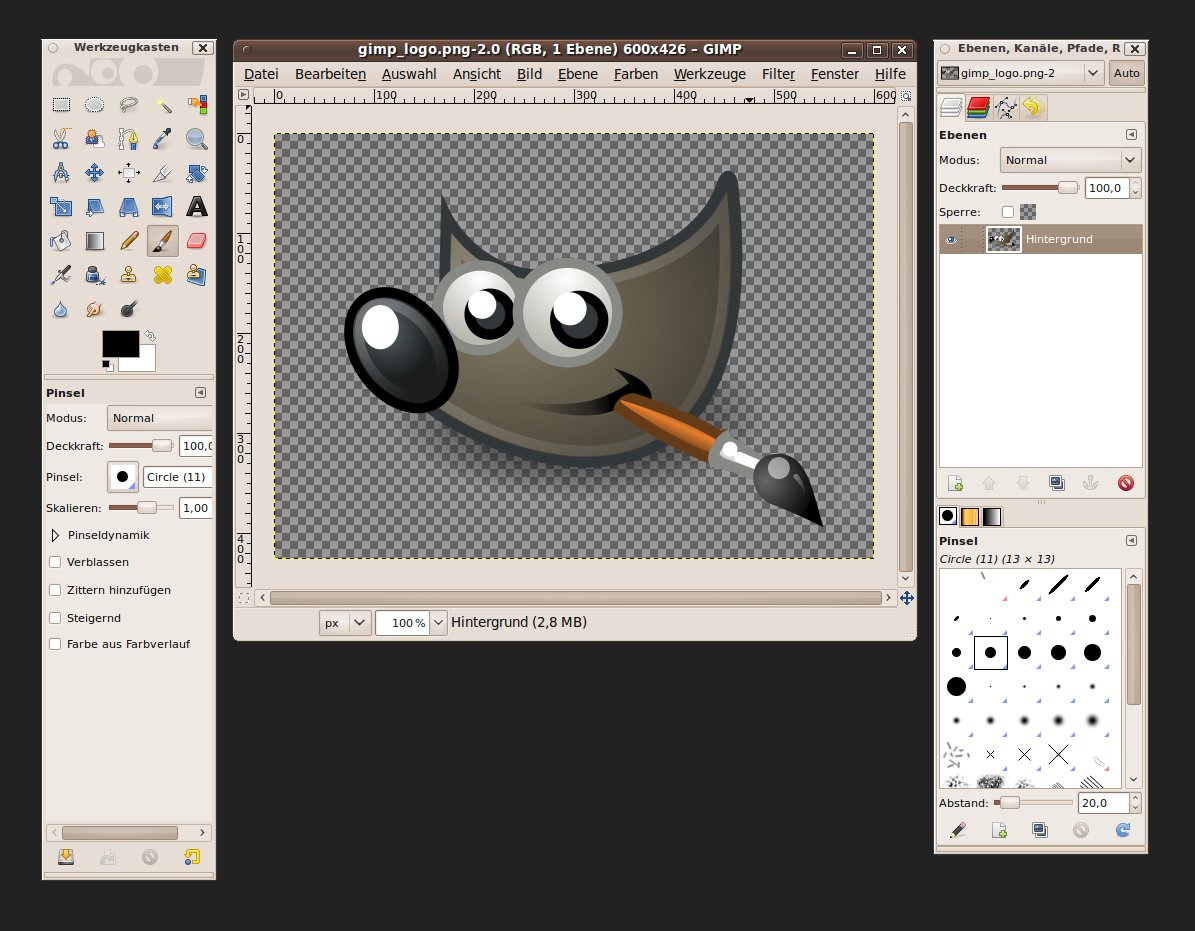Open the Bearbeiten menu
The height and width of the screenshot is (931, 1195).
[x=330, y=74]
